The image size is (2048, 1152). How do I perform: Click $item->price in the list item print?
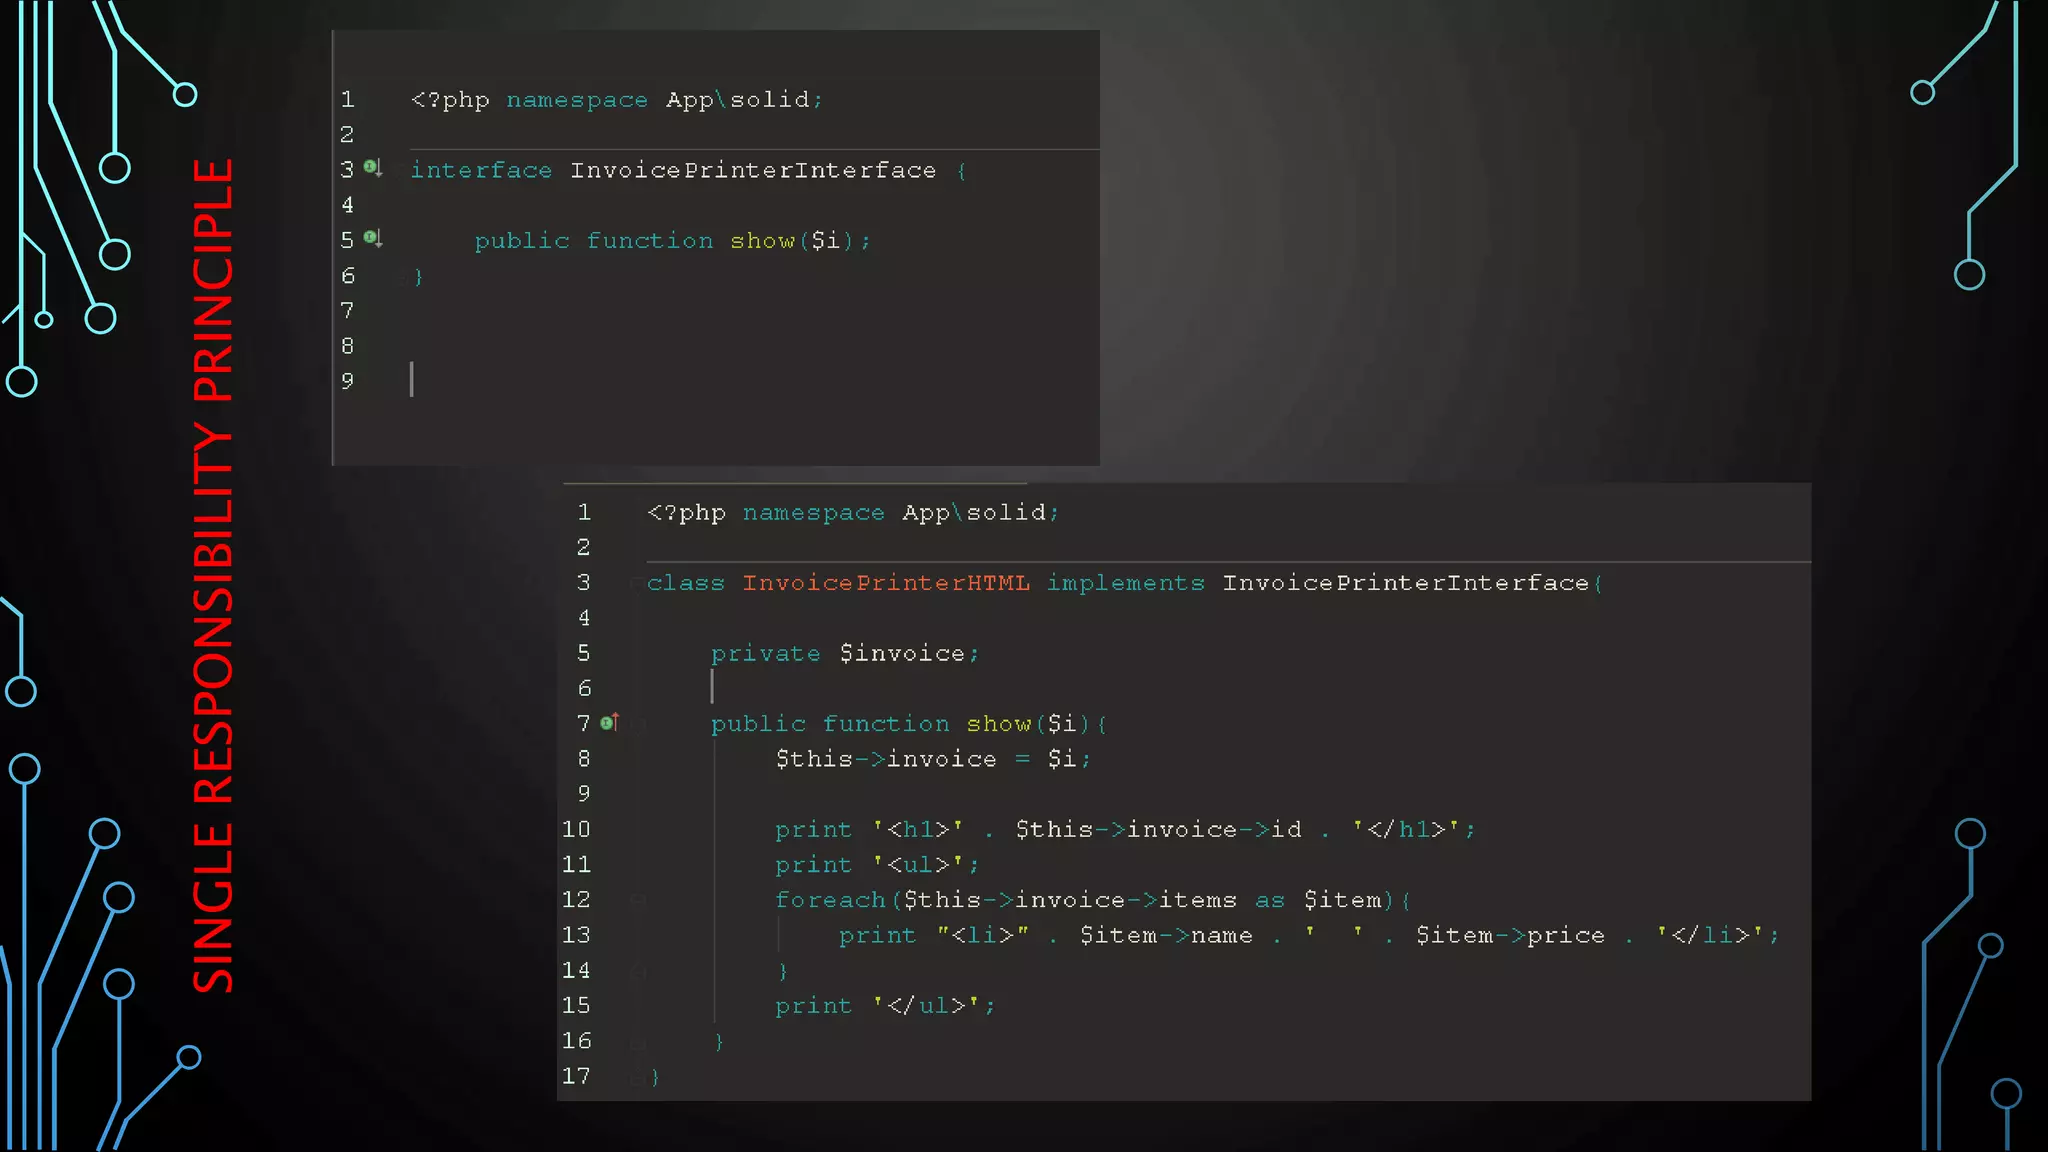pyautogui.click(x=1510, y=936)
